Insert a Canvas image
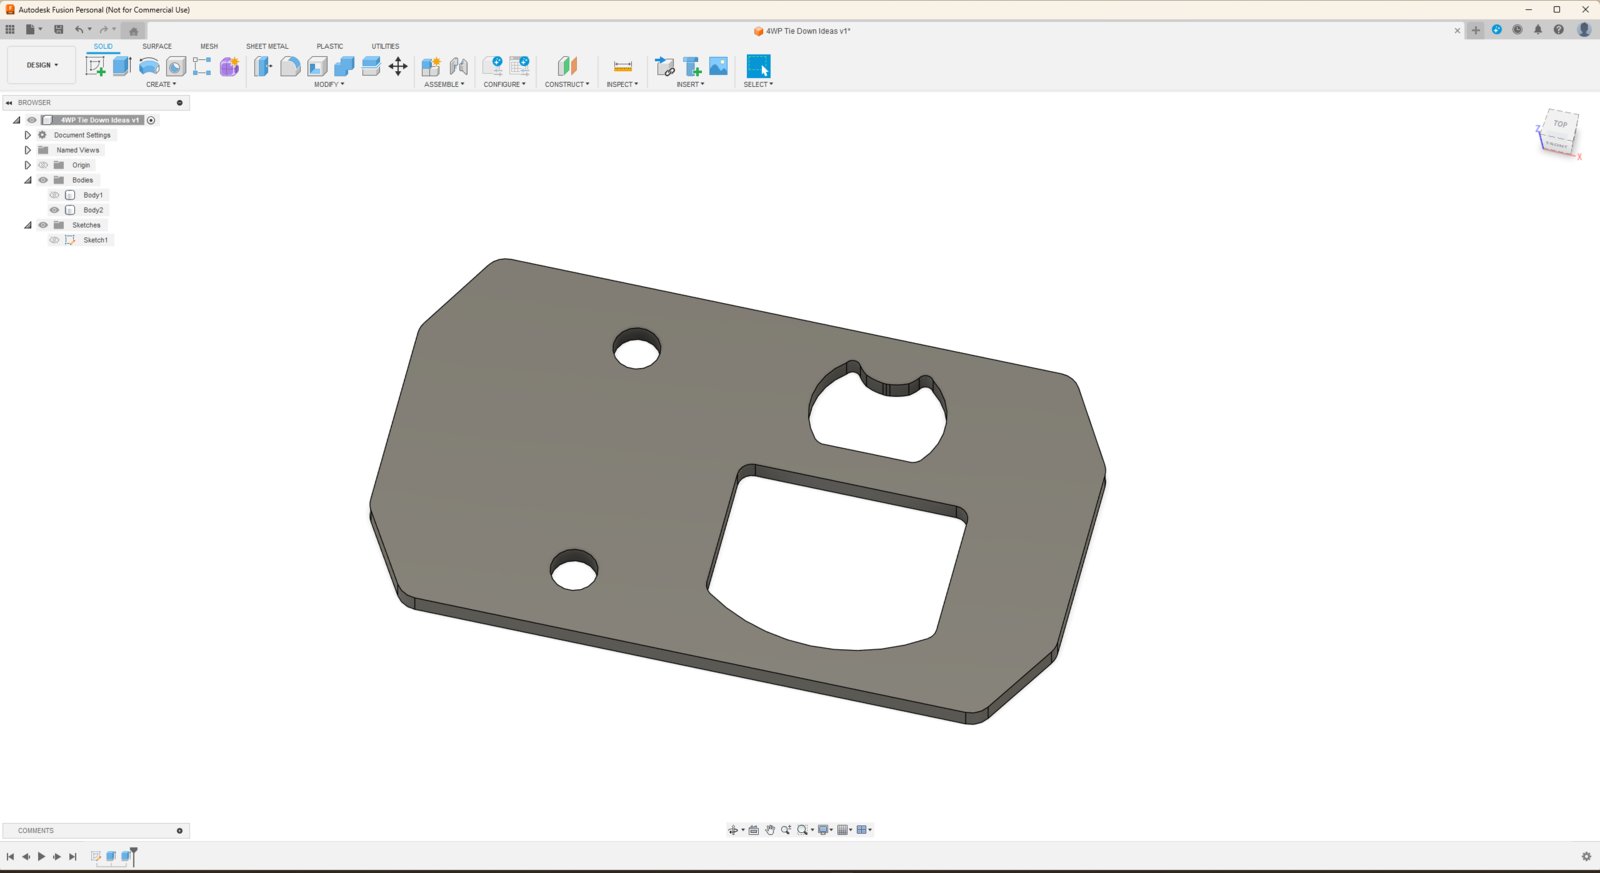Viewport: 1600px width, 873px height. click(x=719, y=66)
